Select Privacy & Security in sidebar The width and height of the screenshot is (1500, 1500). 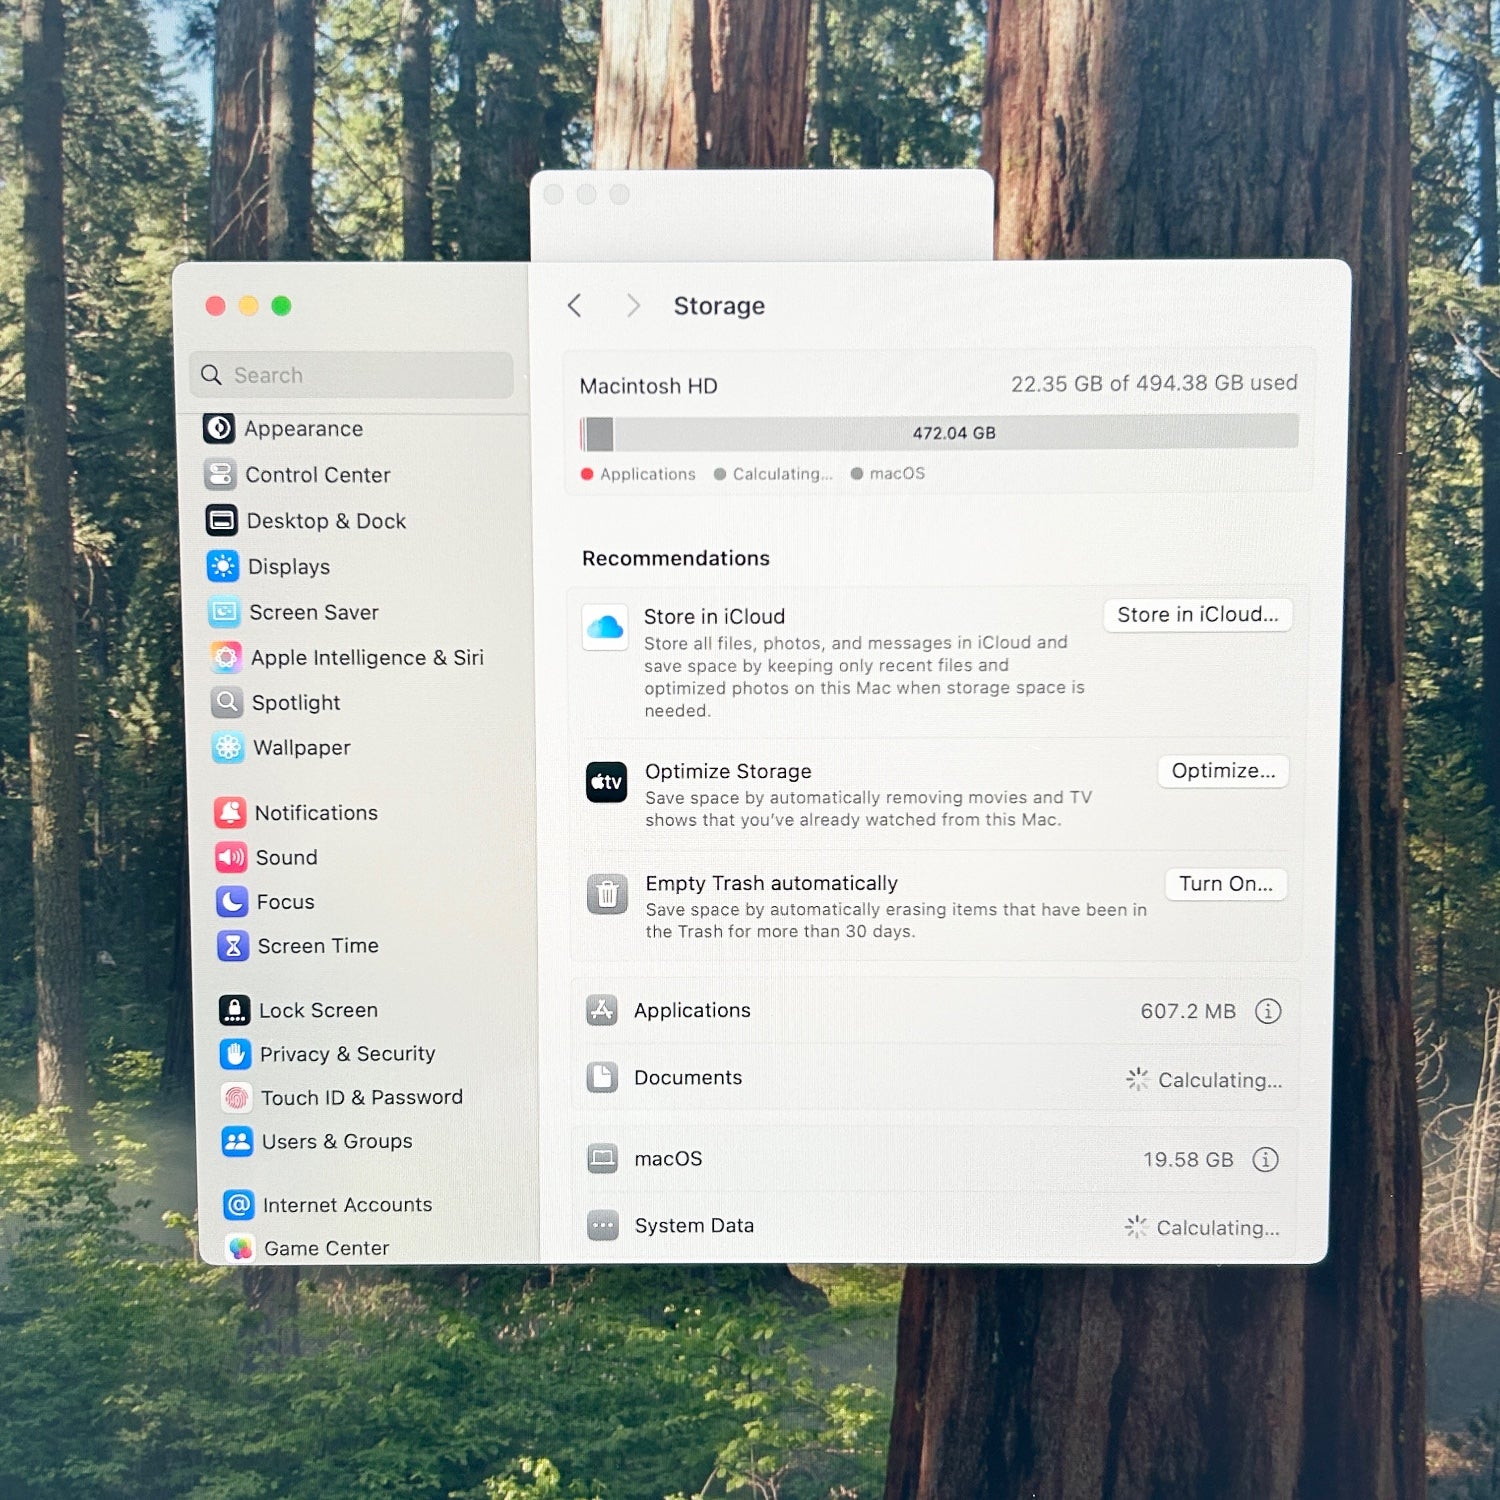click(346, 1054)
